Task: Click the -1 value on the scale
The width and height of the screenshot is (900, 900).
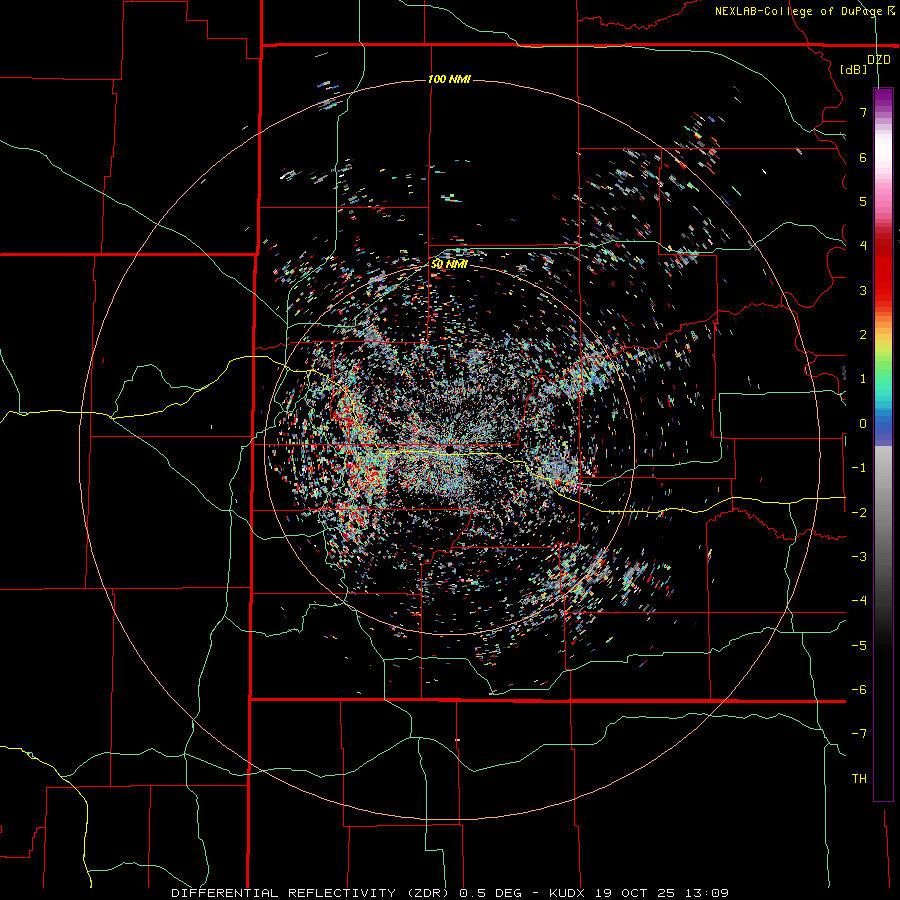Action: pos(859,468)
